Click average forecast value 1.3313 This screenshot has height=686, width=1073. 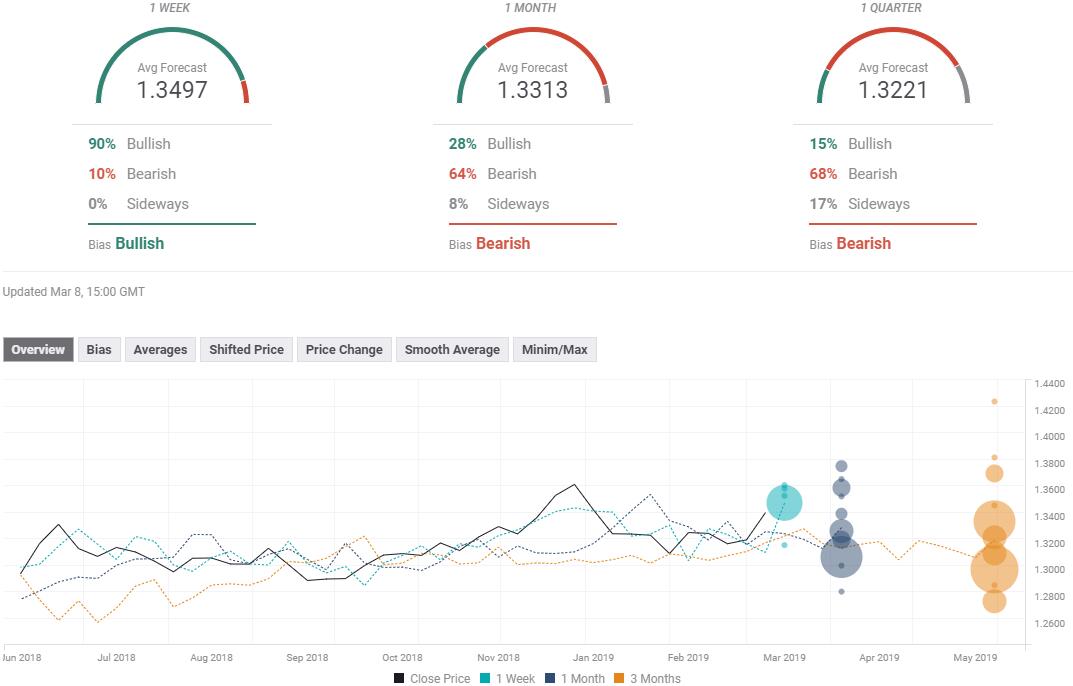tap(532, 90)
